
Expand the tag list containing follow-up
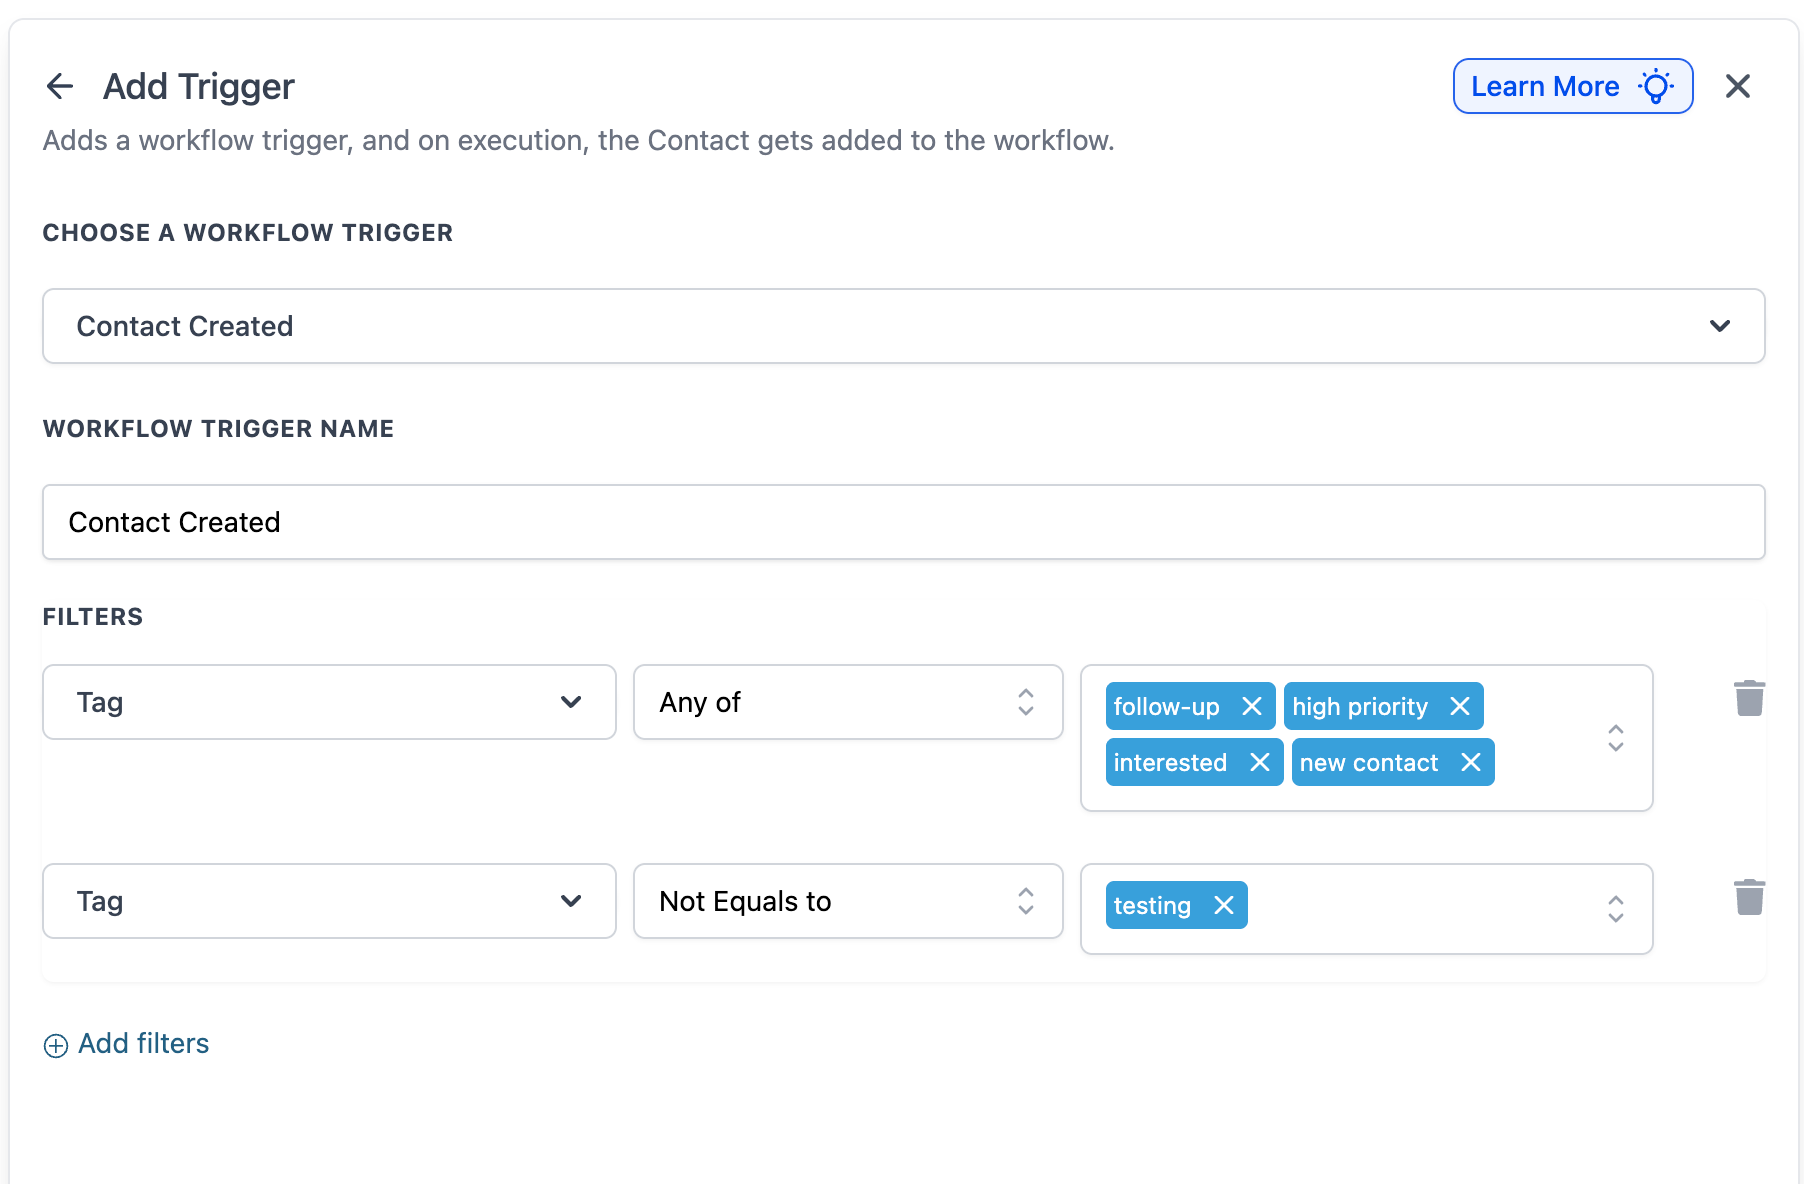point(1615,738)
